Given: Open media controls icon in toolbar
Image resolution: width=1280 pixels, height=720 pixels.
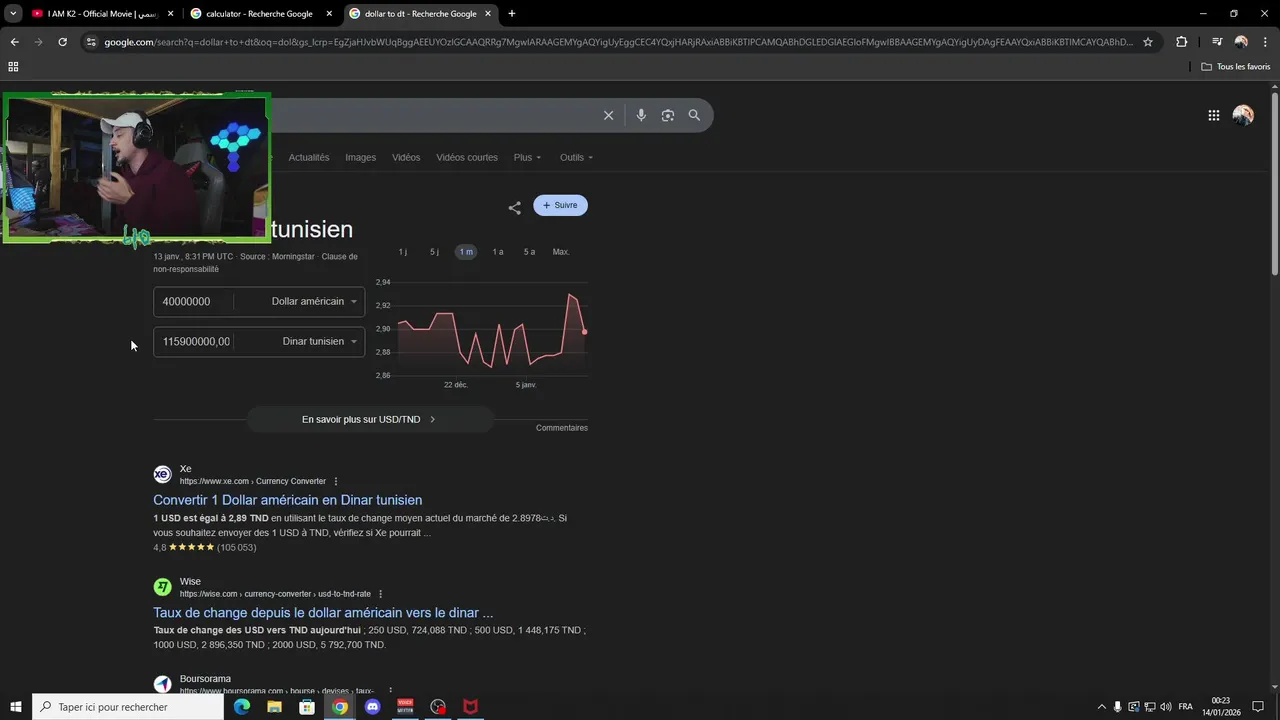Looking at the screenshot, I should (1217, 42).
